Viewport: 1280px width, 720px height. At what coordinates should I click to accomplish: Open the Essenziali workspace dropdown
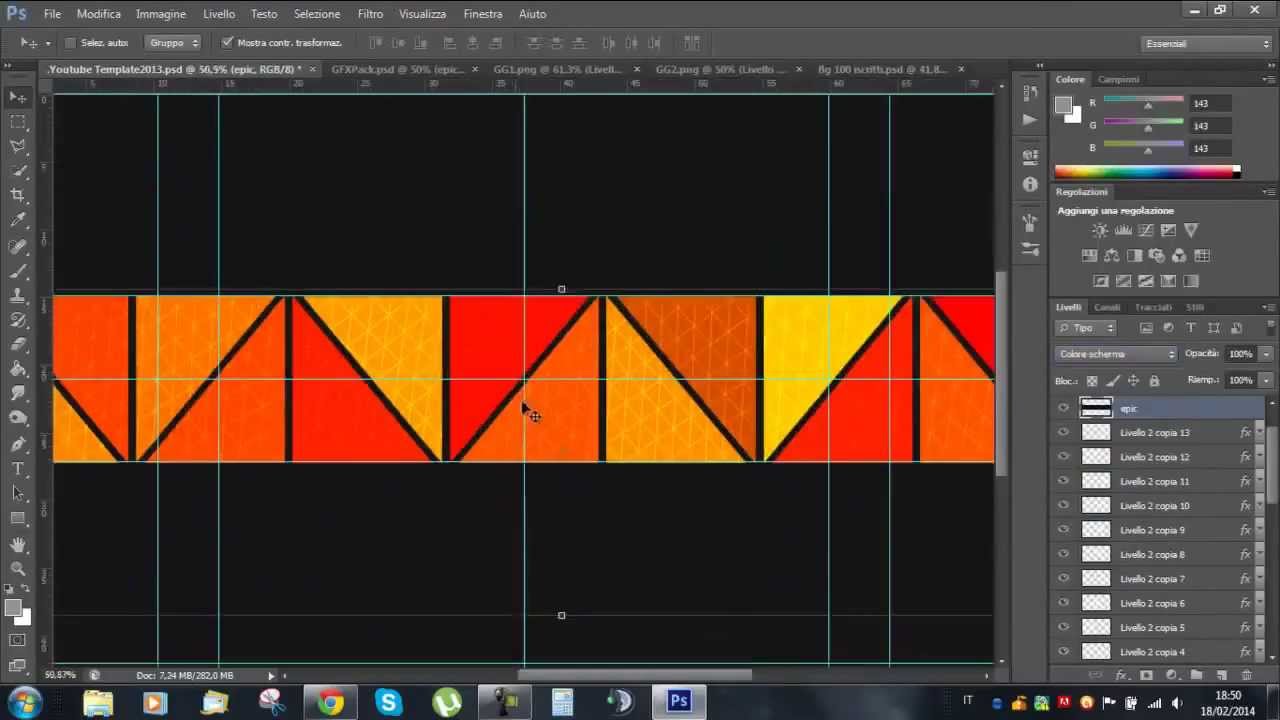1207,44
